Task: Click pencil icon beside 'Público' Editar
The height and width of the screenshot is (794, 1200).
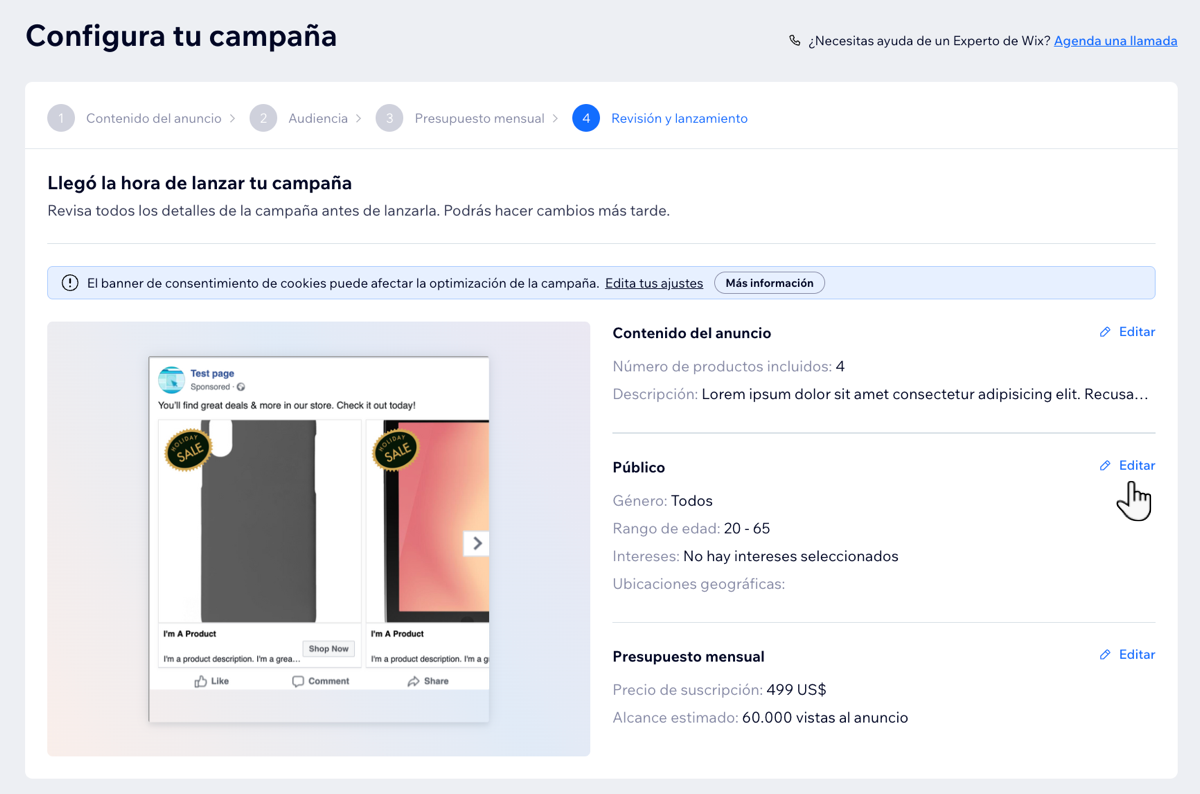Action: [1105, 465]
